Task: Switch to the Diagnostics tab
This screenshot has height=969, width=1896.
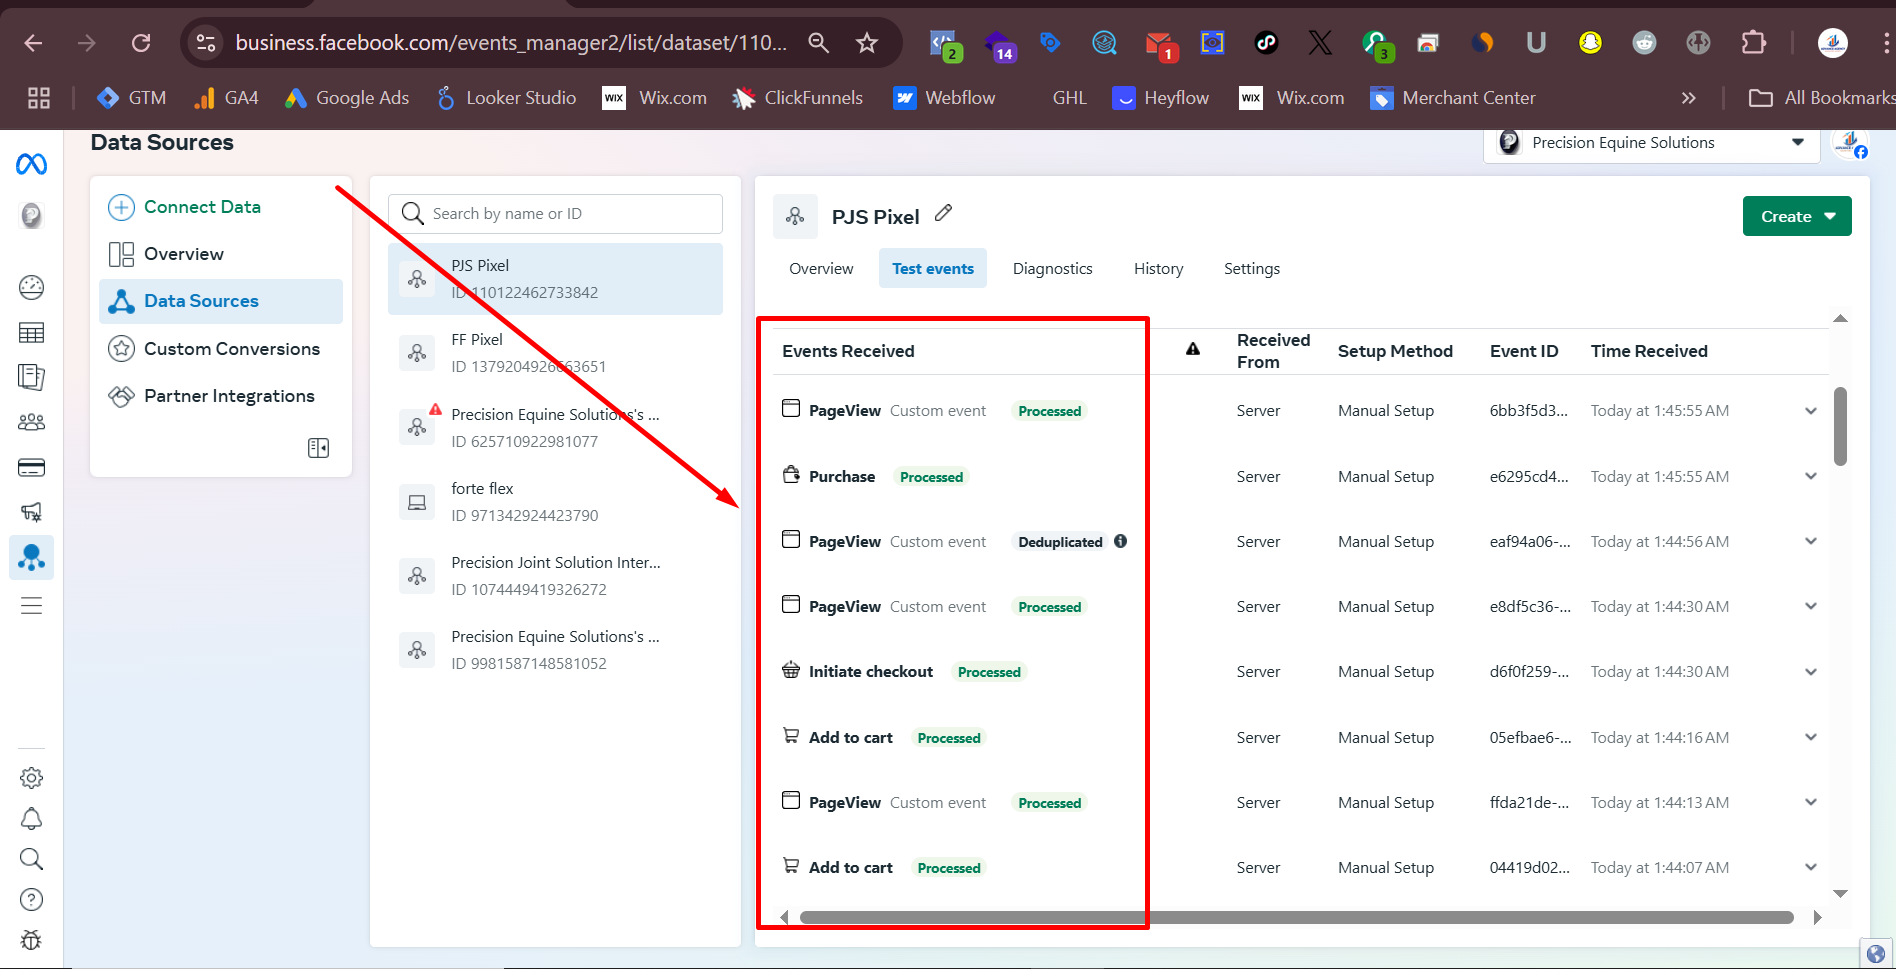Action: click(1052, 269)
